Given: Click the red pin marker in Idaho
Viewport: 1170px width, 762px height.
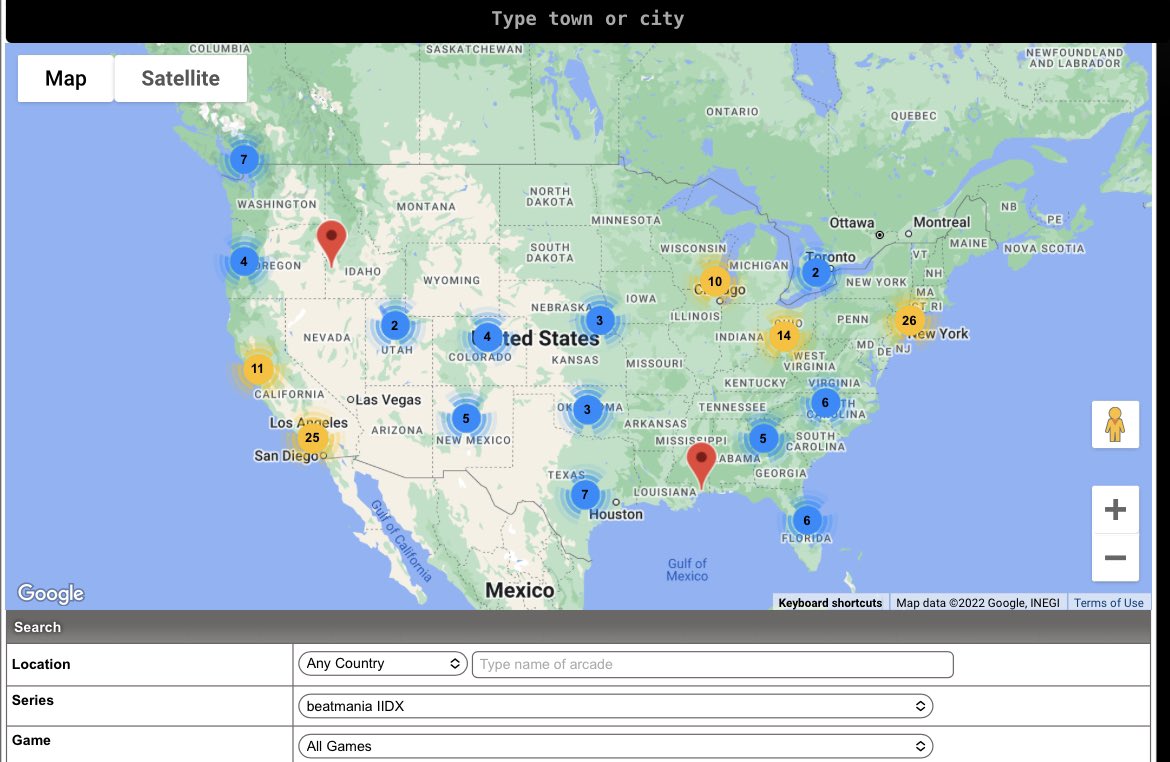Looking at the screenshot, I should click(x=331, y=240).
